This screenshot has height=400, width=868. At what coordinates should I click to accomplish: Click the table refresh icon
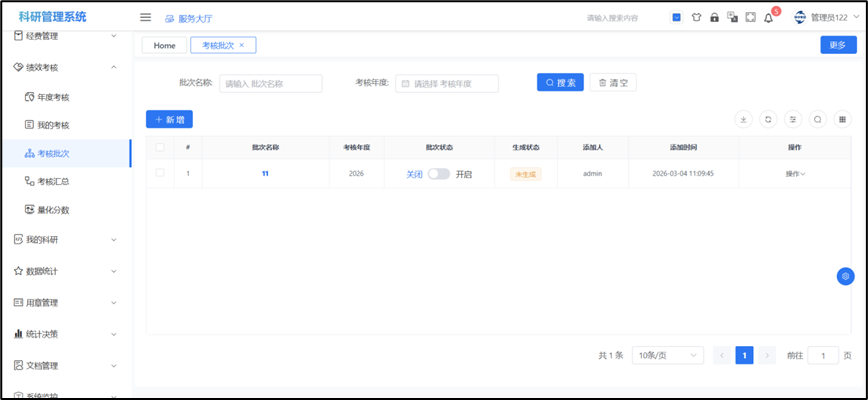768,119
